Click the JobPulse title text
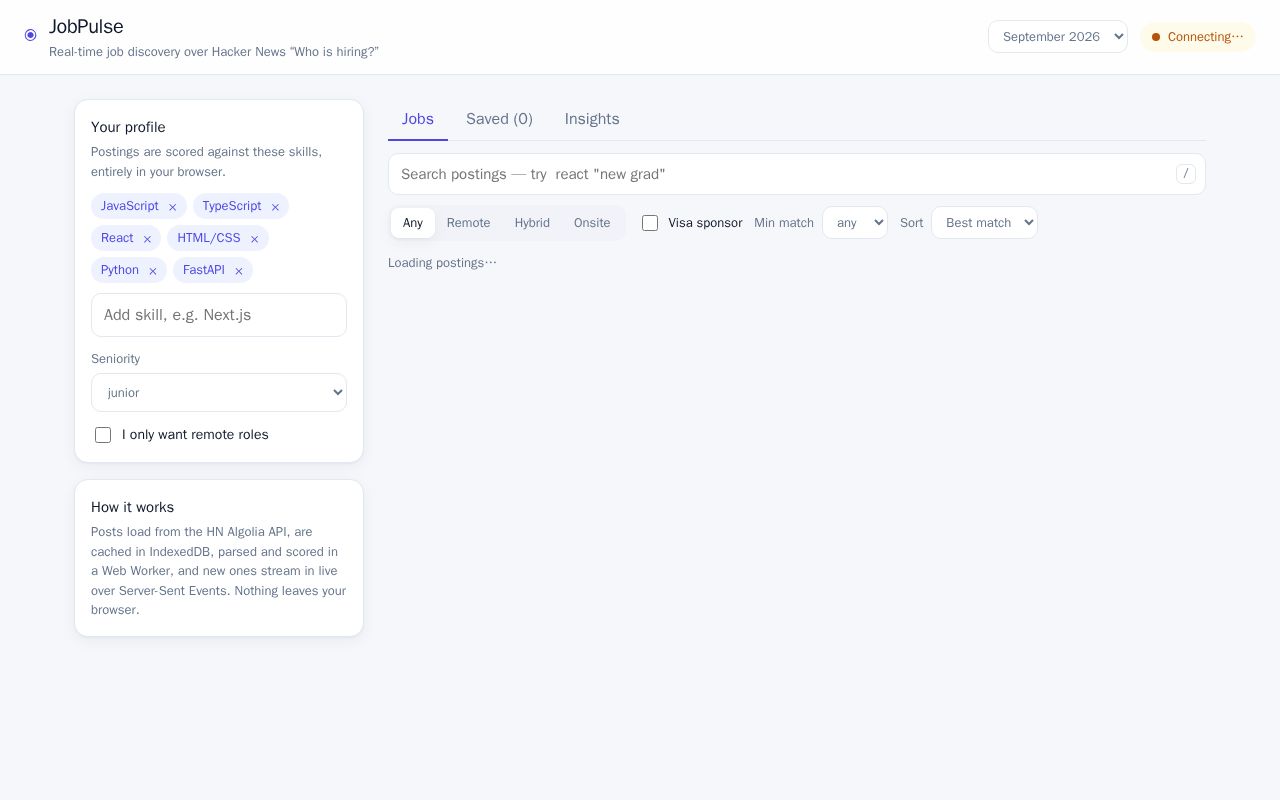1280x800 pixels. [x=86, y=27]
